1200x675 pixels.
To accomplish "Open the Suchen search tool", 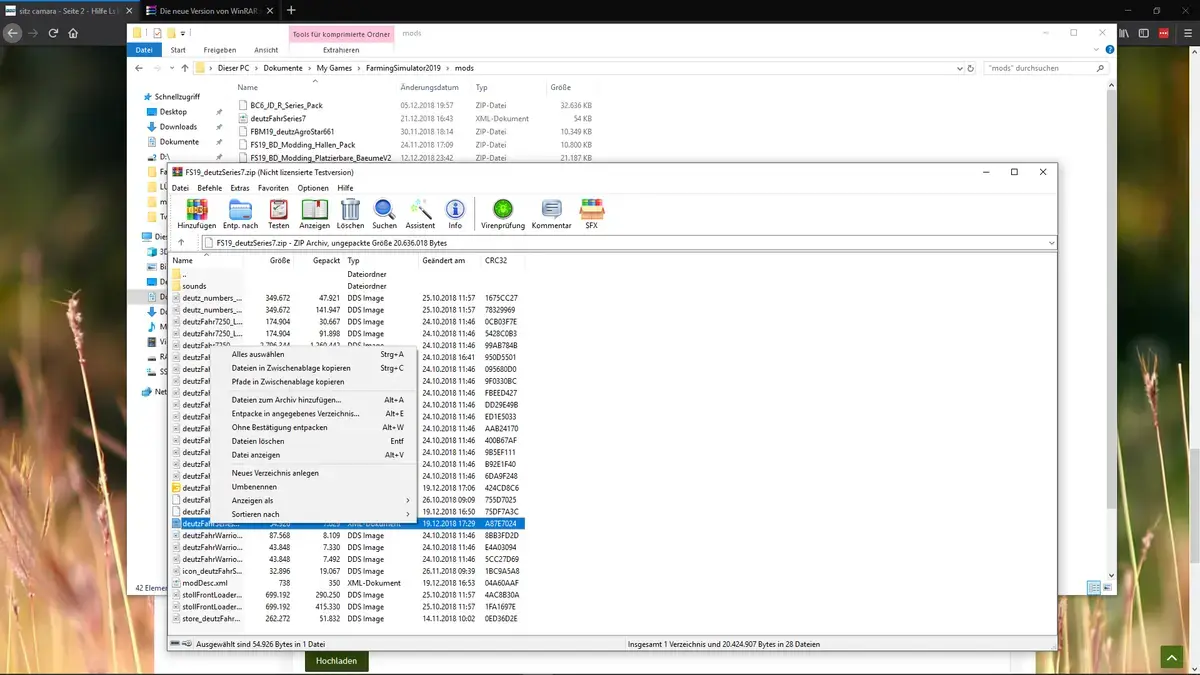I will pyautogui.click(x=384, y=211).
